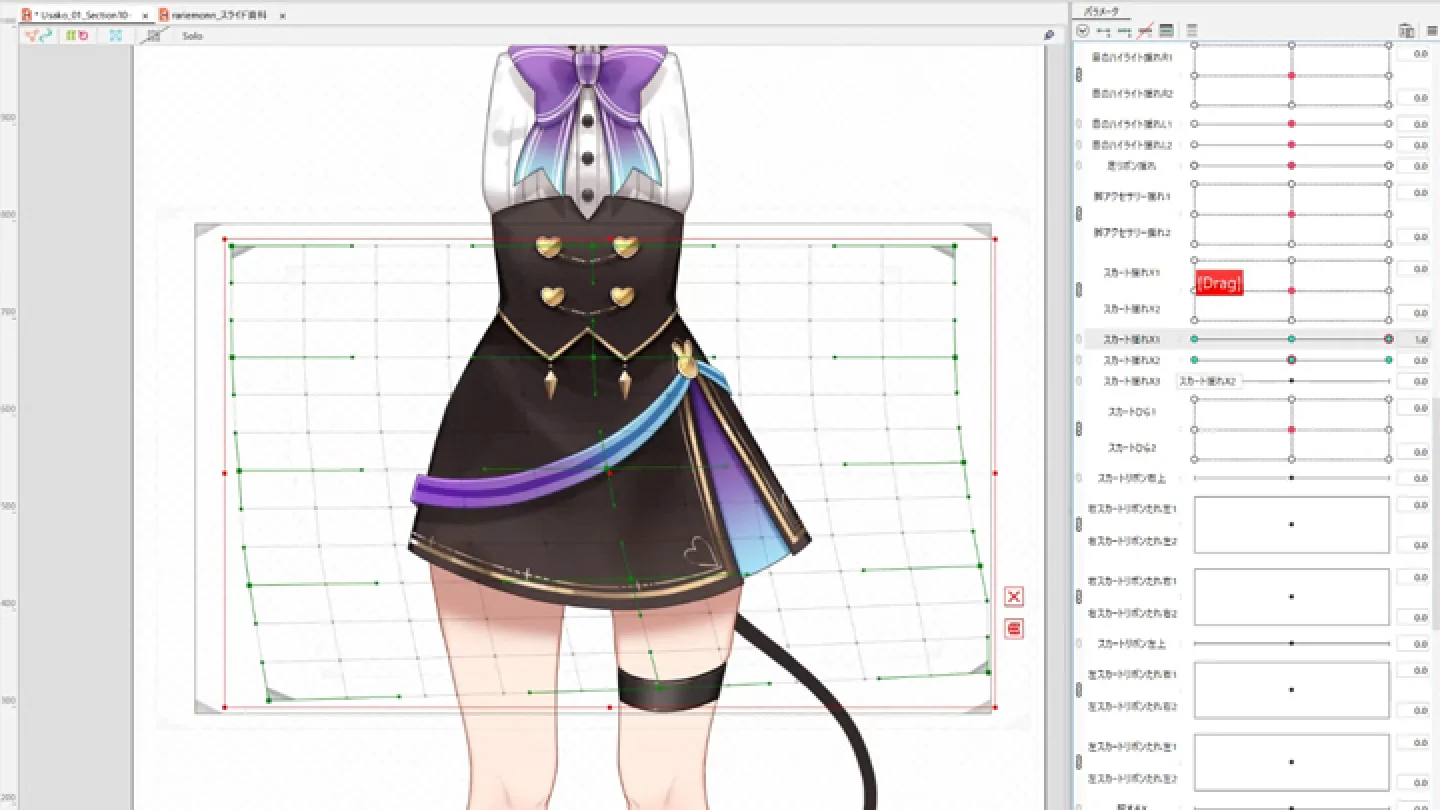Viewport: 1440px width, 810px height.
Task: Click the スカートリボン右上 value field
Action: point(1413,478)
